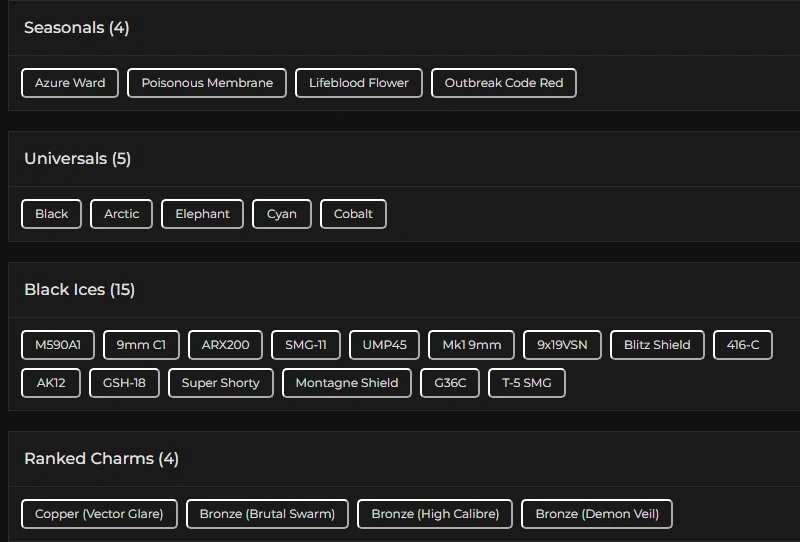Click the Elephant universal tag
Screen dimensions: 800x542
click(x=203, y=214)
